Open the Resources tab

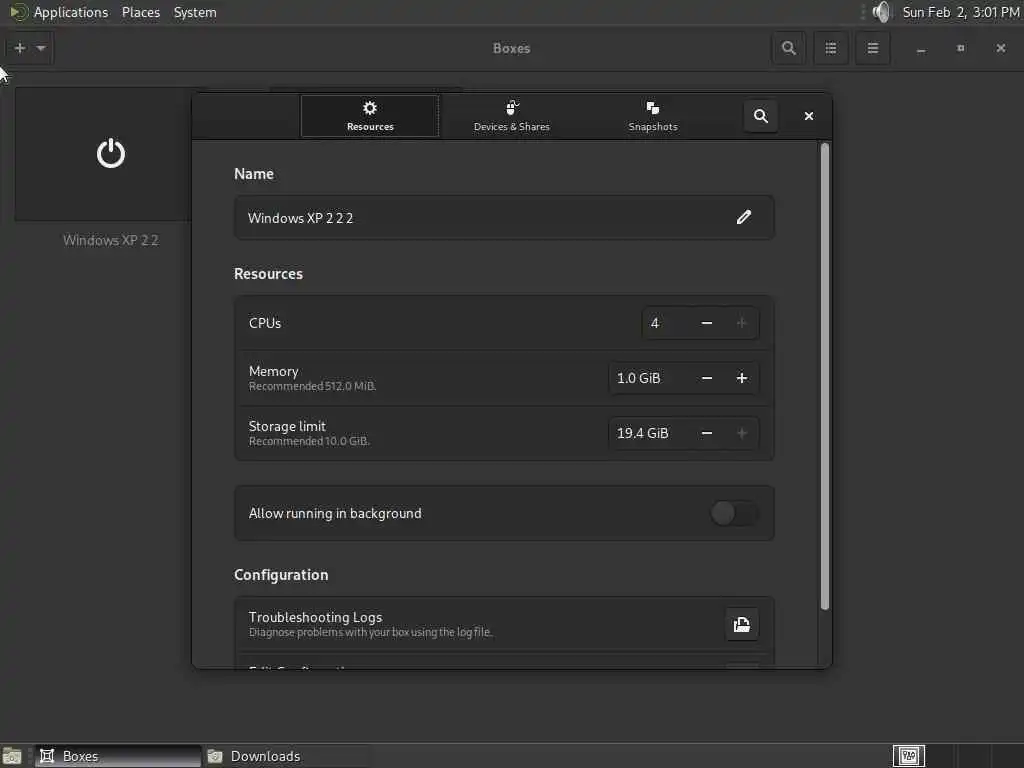click(370, 116)
